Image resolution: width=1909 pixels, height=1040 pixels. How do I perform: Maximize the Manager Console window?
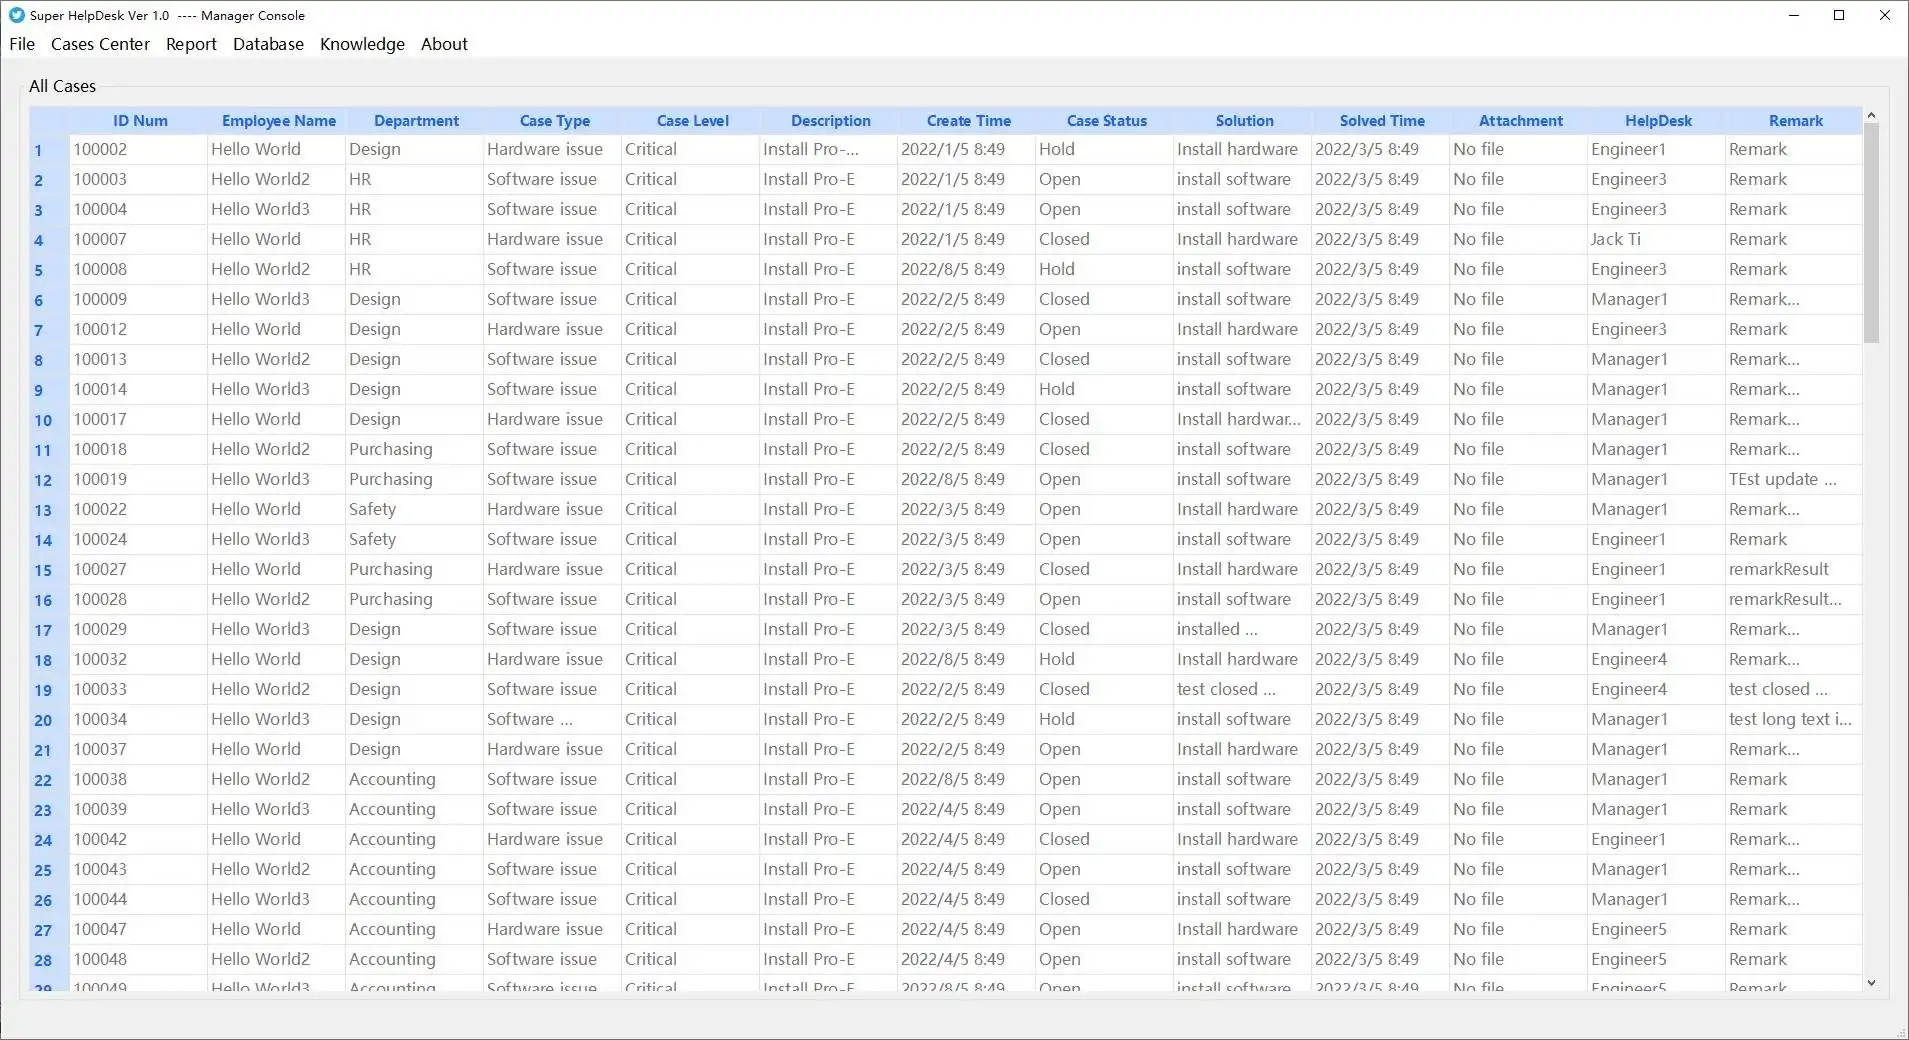(1838, 15)
